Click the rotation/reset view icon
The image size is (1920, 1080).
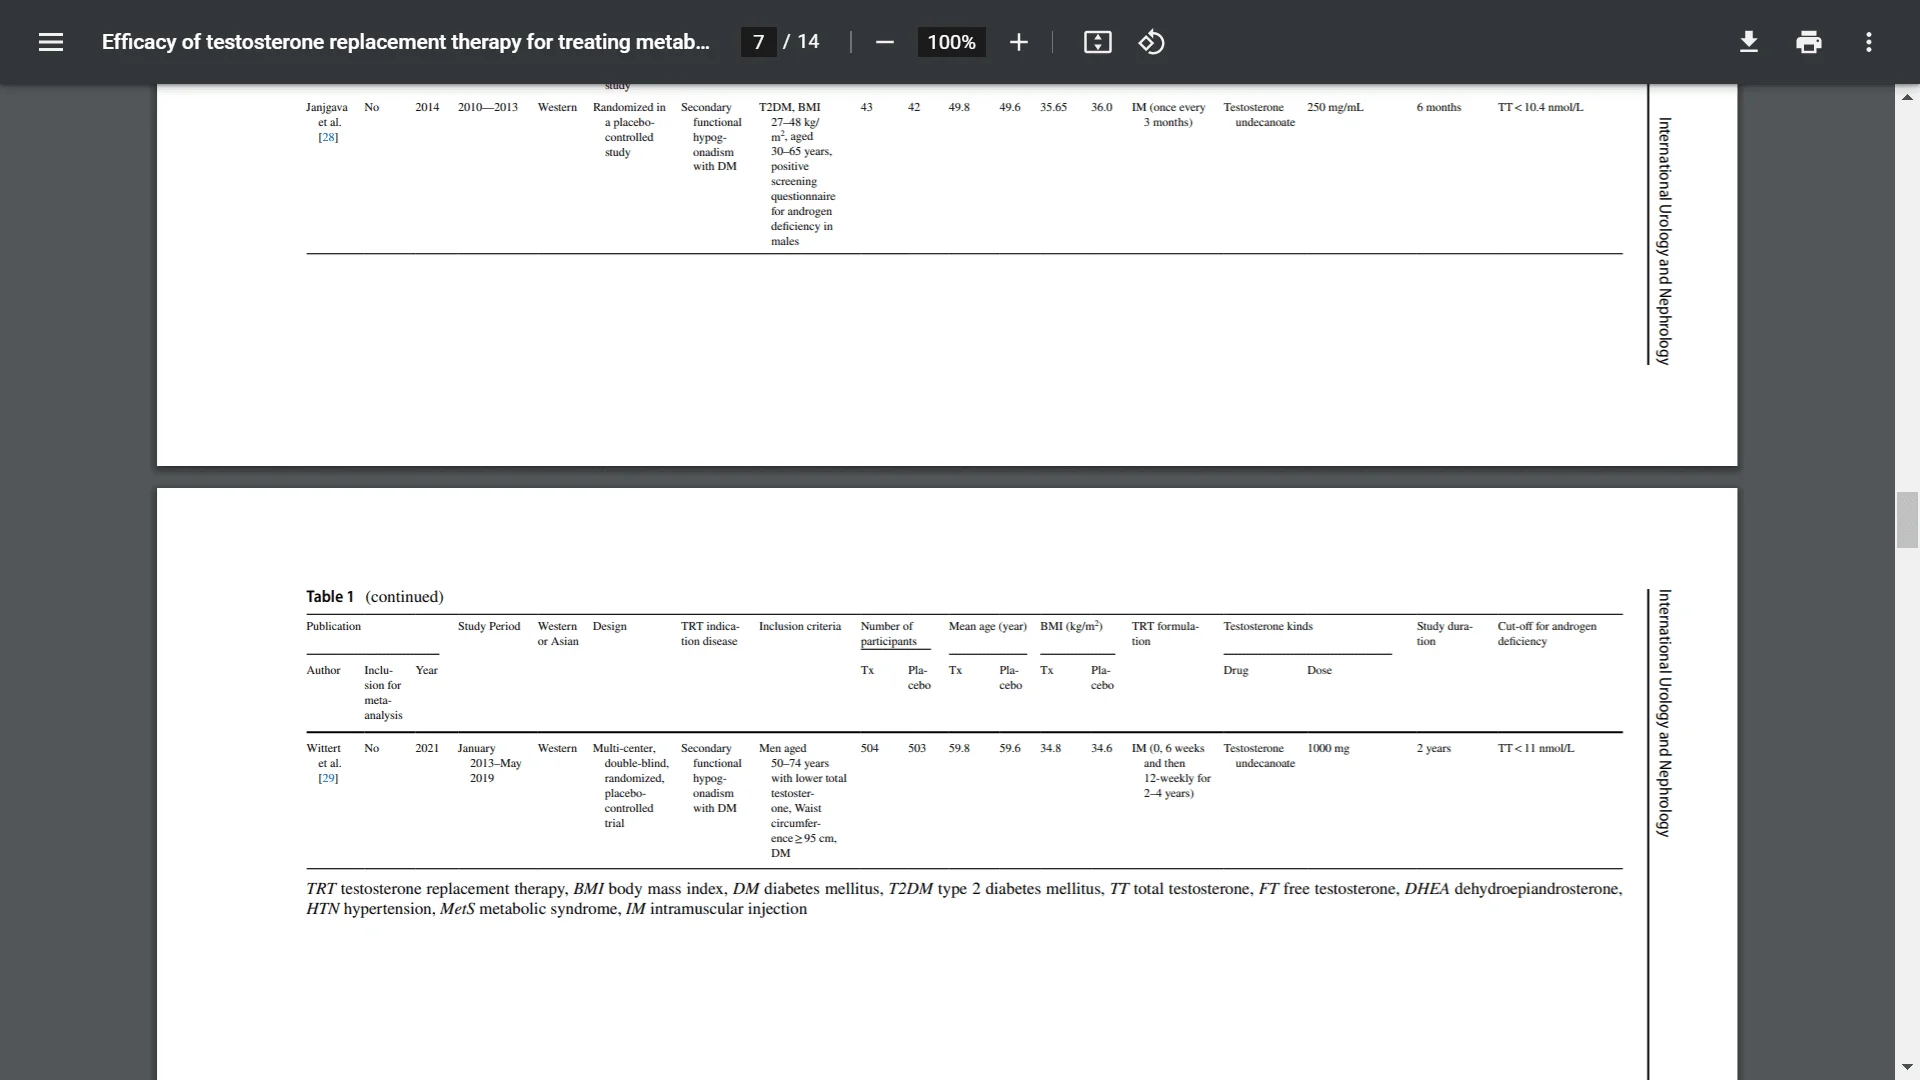point(1150,42)
